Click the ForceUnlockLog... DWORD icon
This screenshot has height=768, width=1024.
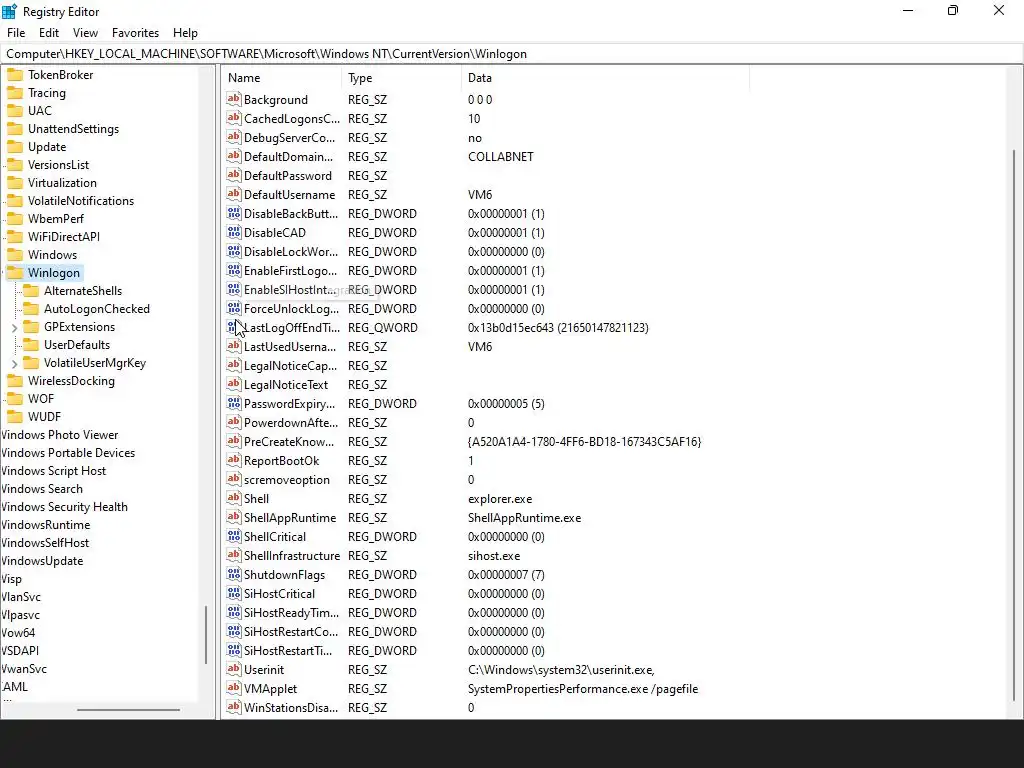[x=234, y=308]
